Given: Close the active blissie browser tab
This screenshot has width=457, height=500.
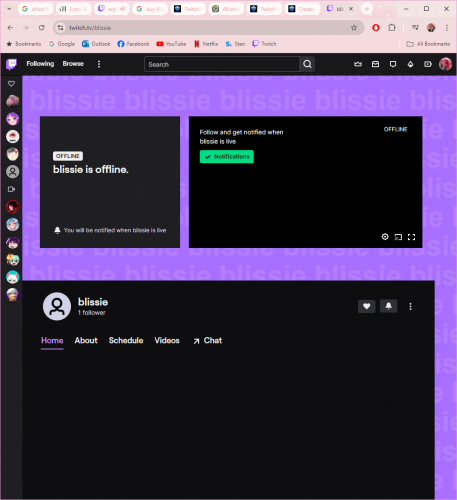Looking at the screenshot, I should point(351,9).
